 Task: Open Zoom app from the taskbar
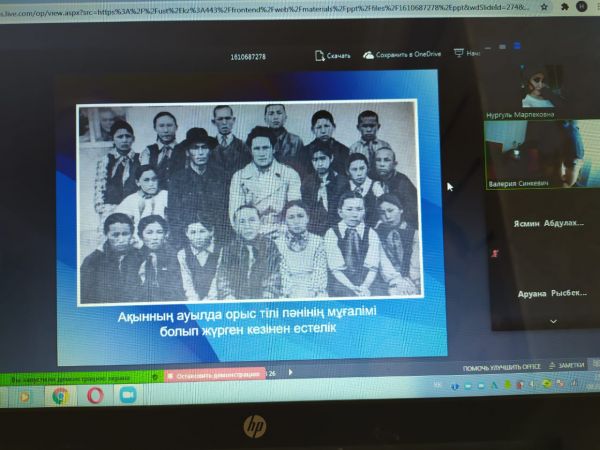click(x=128, y=395)
